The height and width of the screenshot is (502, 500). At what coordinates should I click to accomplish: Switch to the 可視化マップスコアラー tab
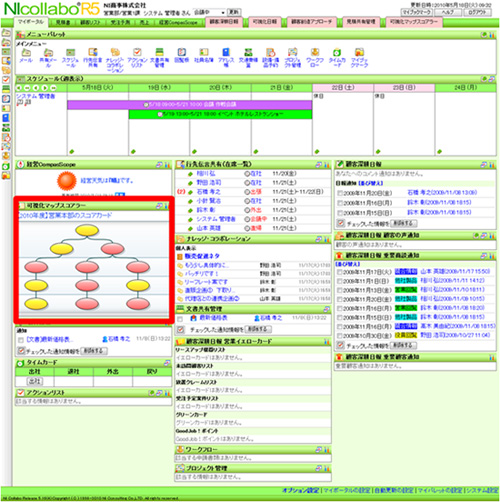tap(414, 22)
